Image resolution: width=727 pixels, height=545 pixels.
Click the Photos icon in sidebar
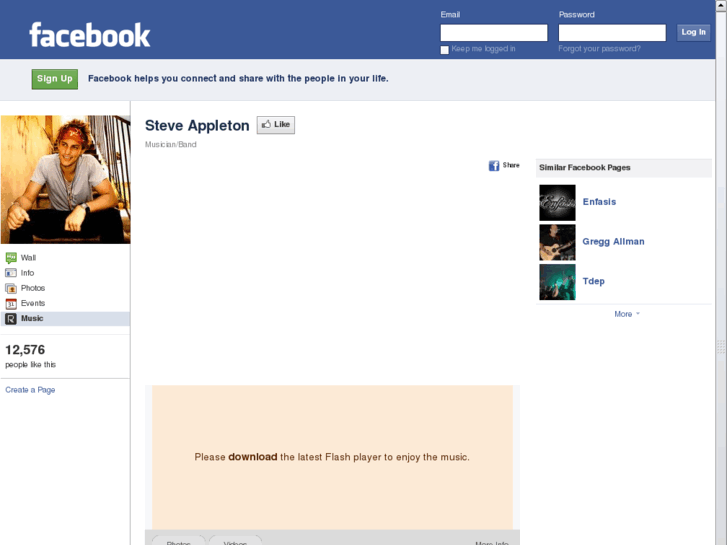click(x=11, y=289)
